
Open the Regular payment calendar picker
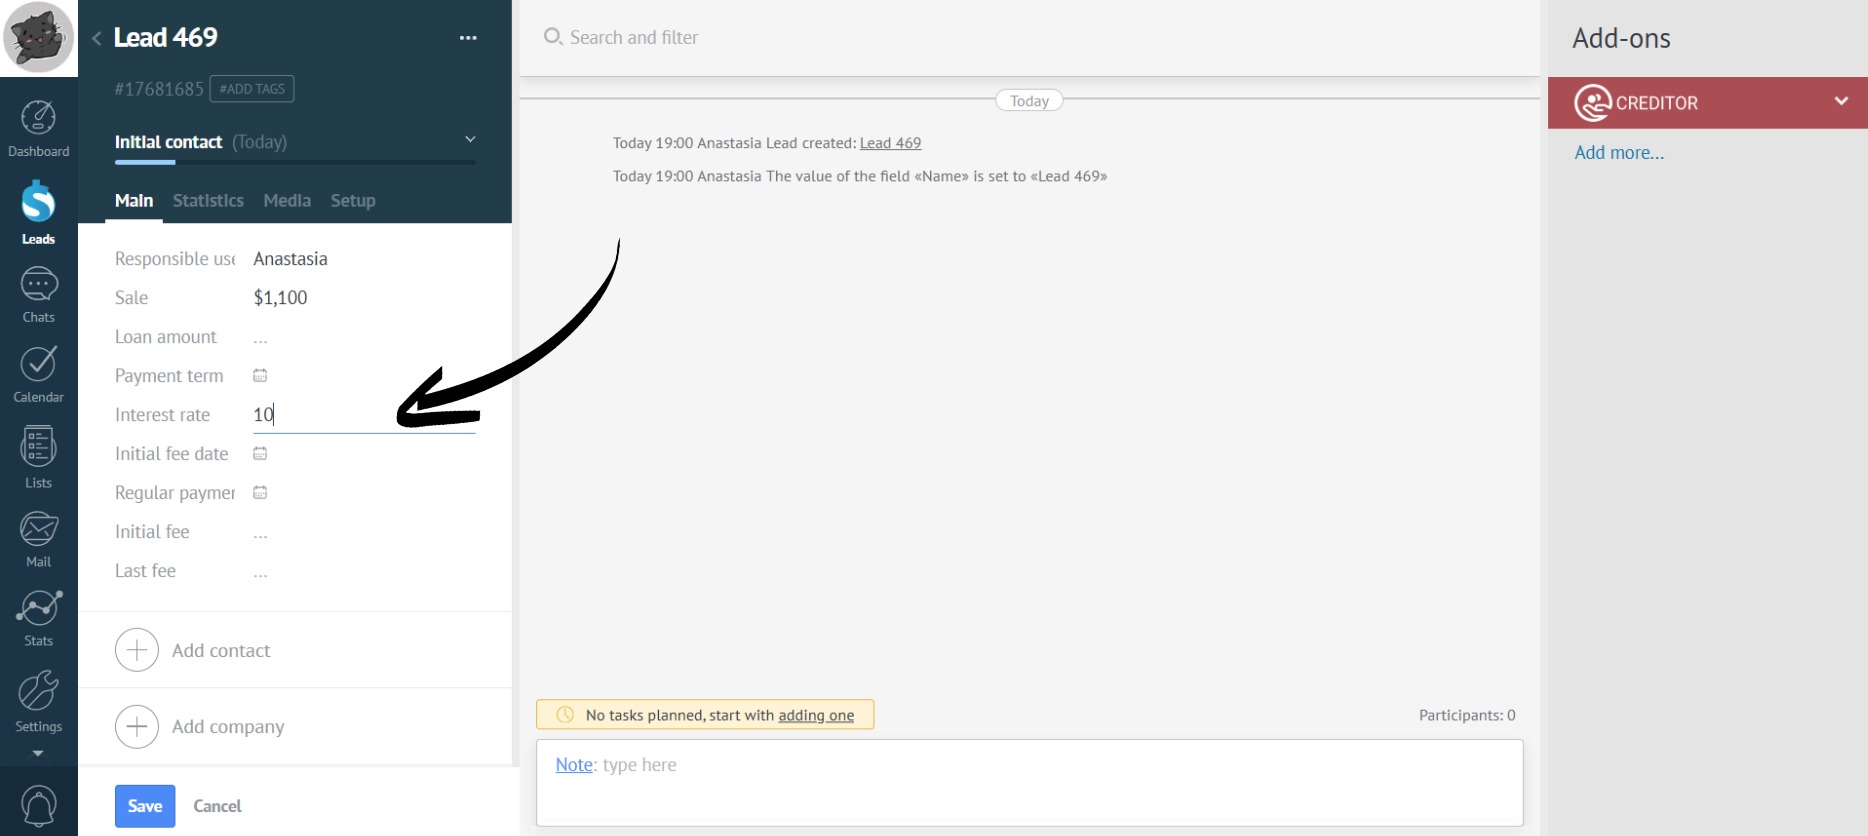[260, 493]
